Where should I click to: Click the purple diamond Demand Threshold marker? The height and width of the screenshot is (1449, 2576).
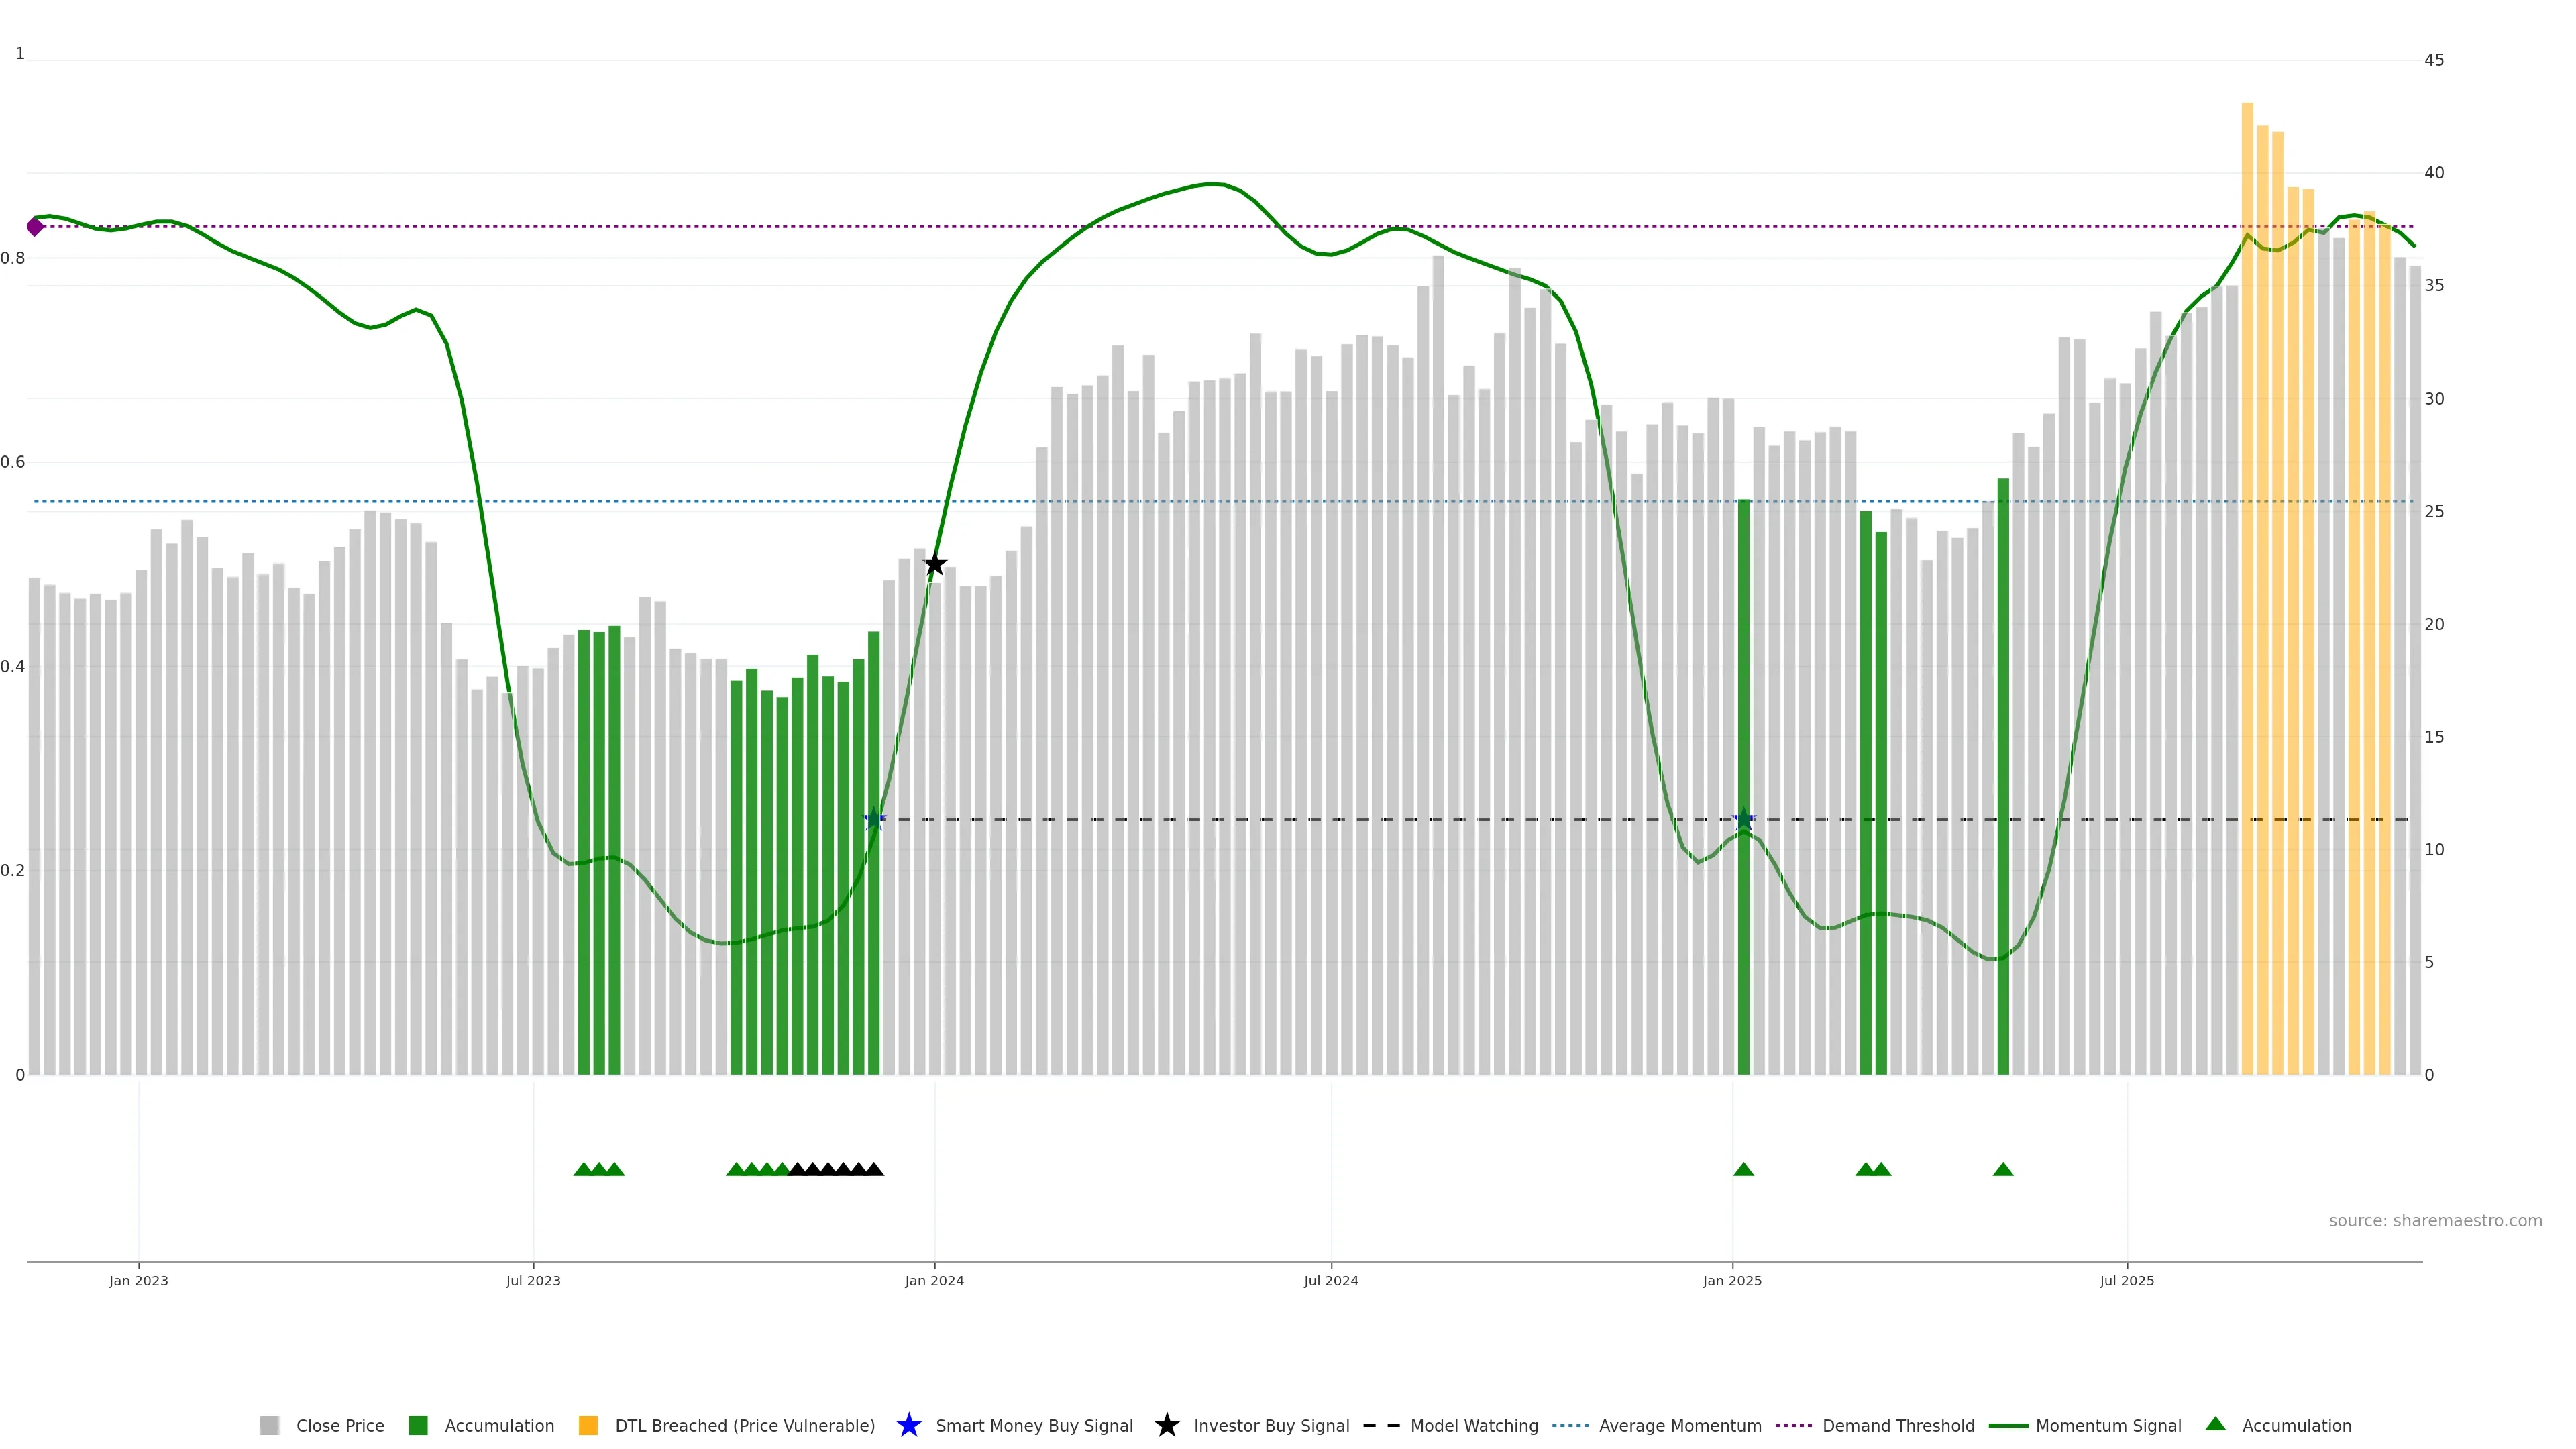point(35,227)
